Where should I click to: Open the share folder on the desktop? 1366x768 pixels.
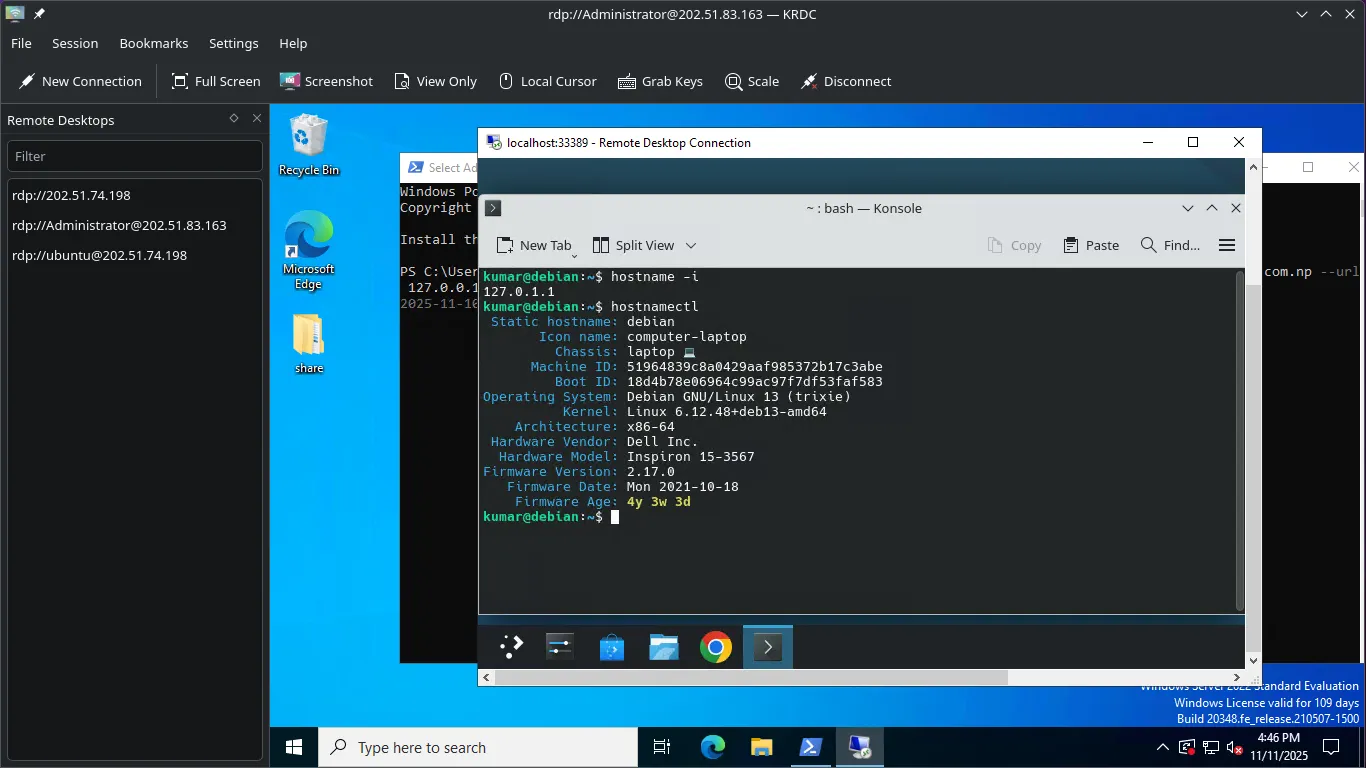(308, 343)
